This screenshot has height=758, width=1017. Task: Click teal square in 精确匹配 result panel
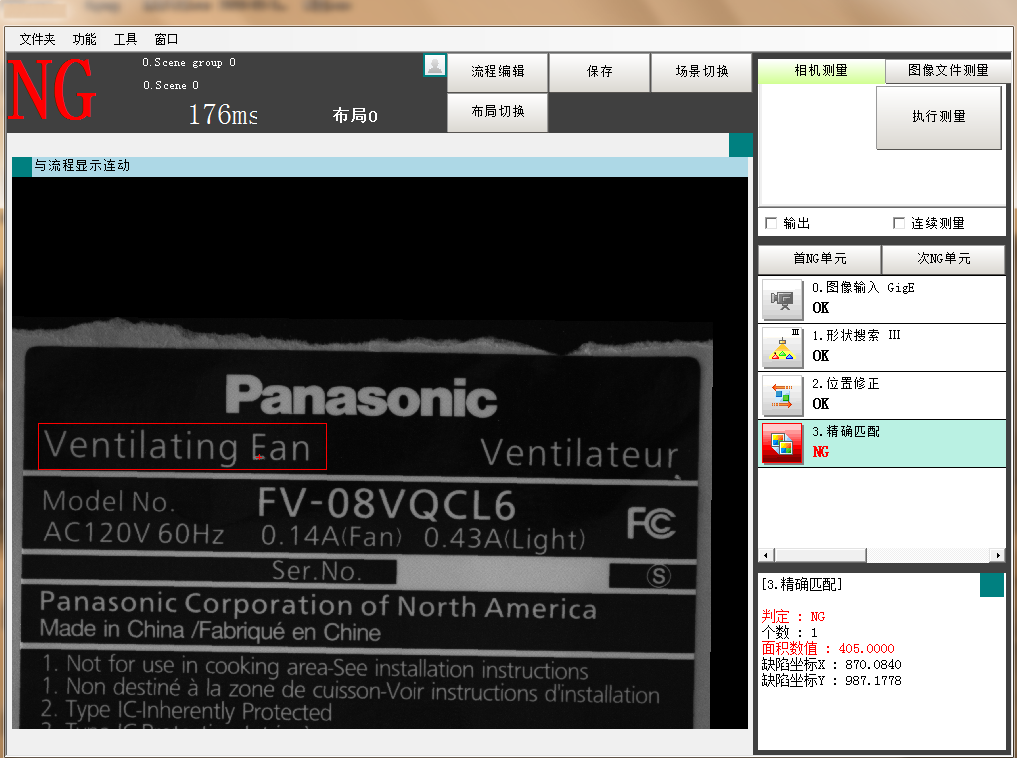(x=991, y=585)
